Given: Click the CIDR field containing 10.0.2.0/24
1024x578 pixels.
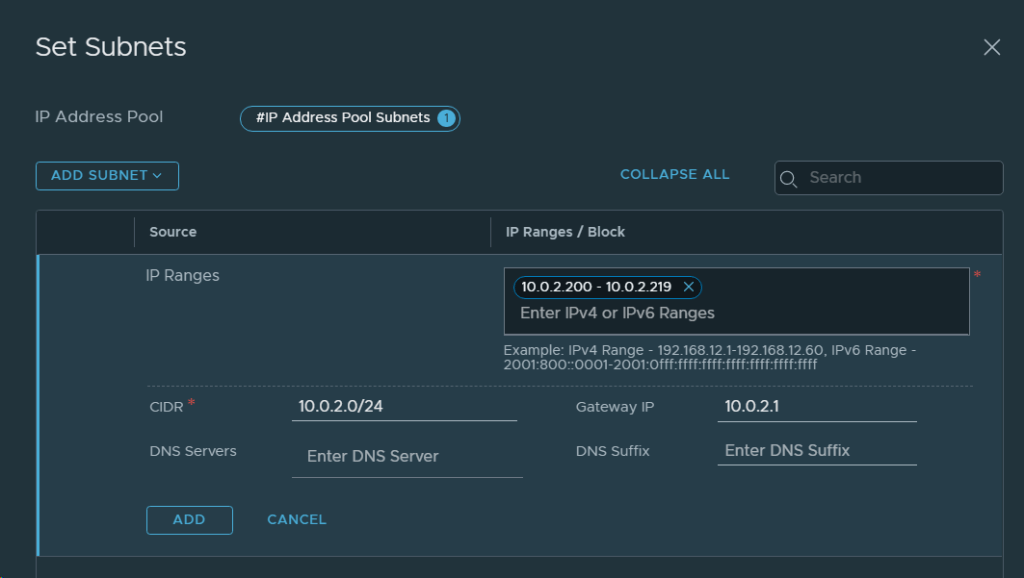Looking at the screenshot, I should point(404,407).
